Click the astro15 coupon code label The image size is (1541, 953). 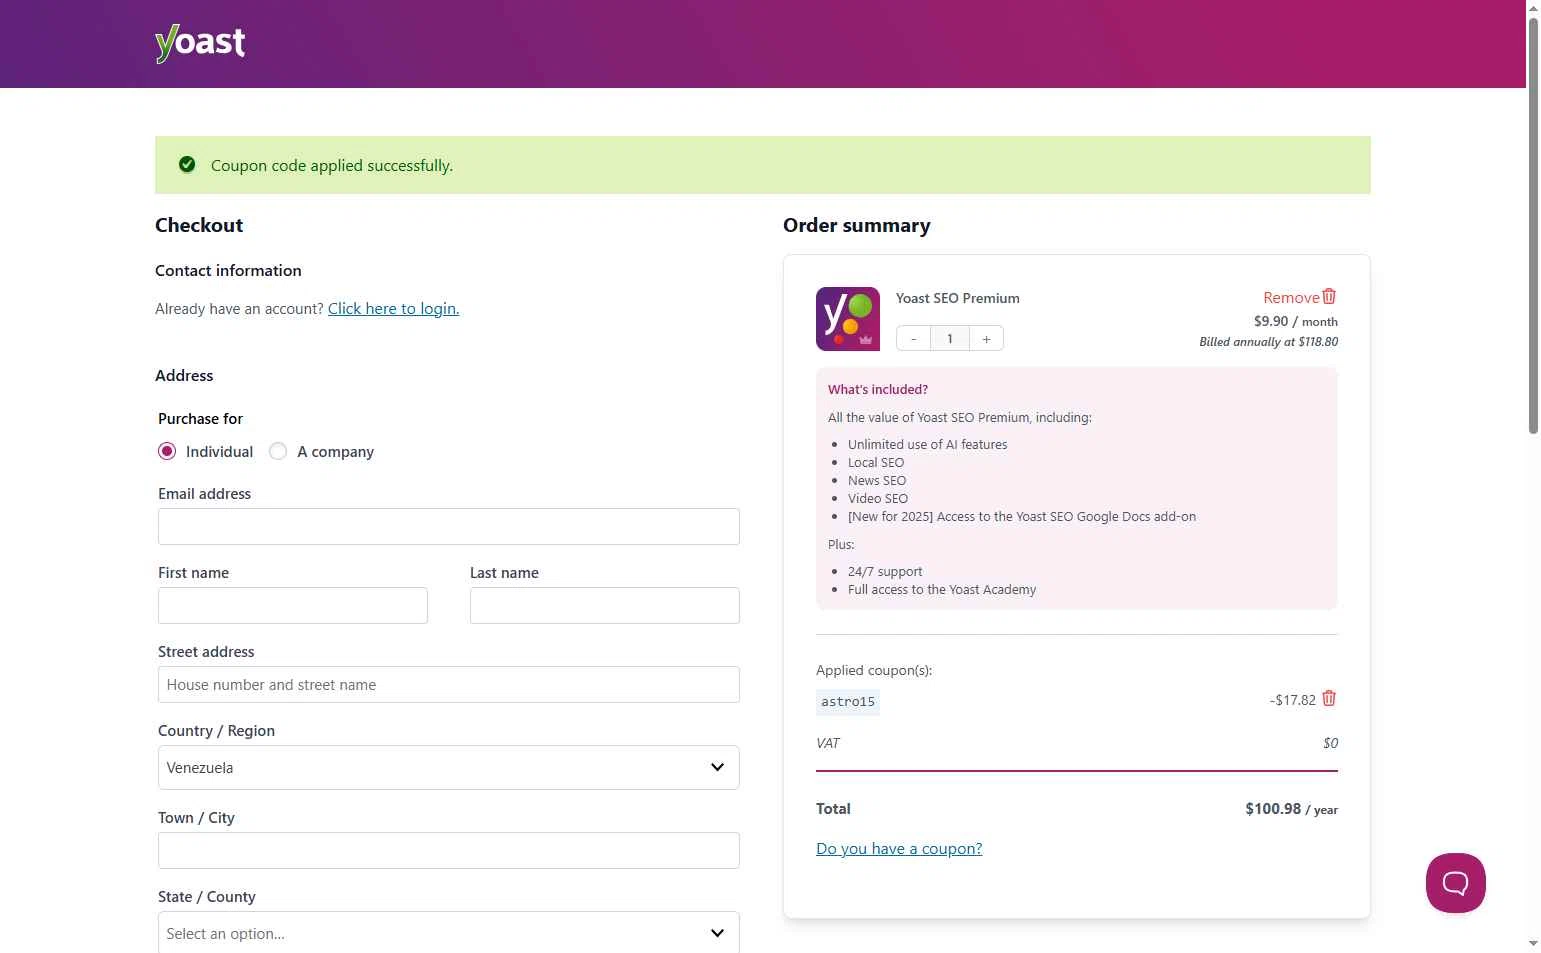[848, 702]
